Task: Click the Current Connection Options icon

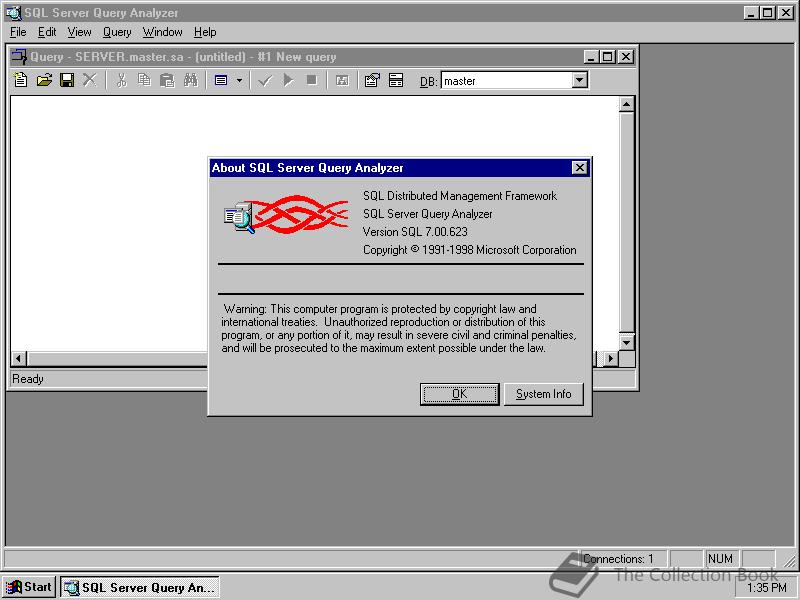Action: point(372,80)
